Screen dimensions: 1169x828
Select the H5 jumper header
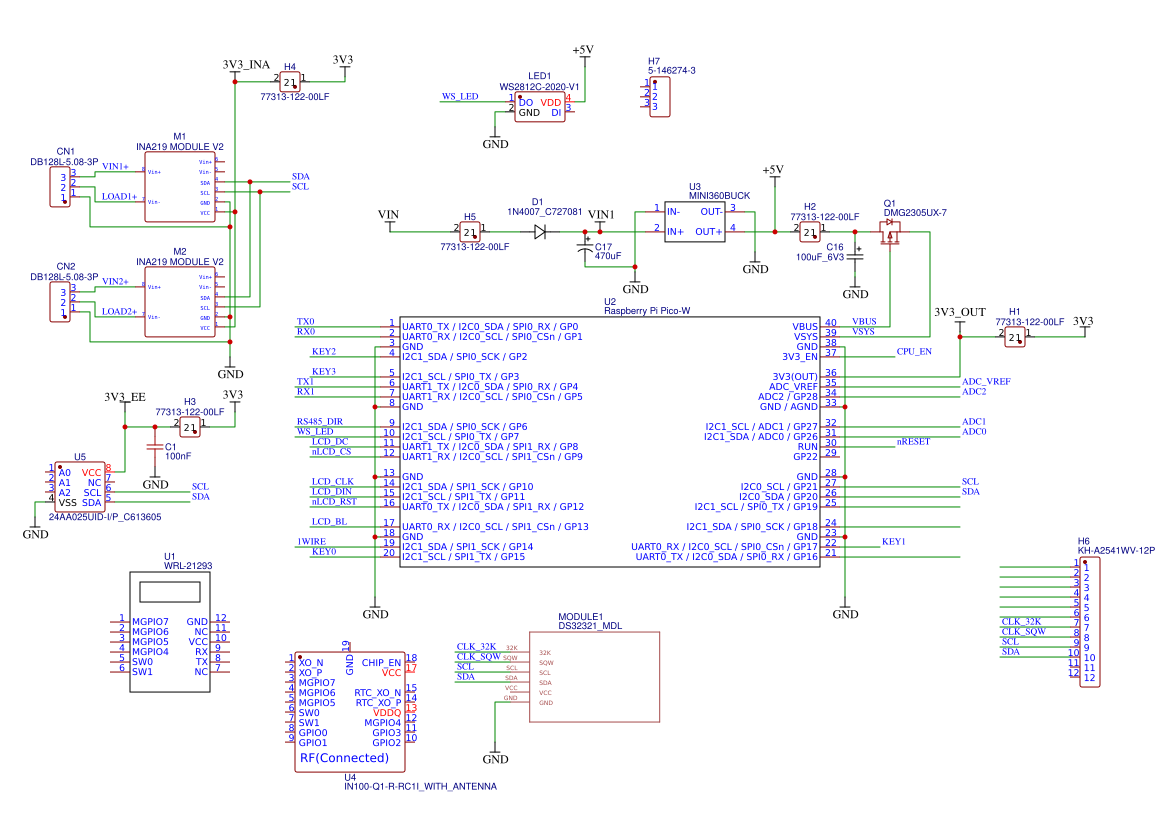[470, 232]
